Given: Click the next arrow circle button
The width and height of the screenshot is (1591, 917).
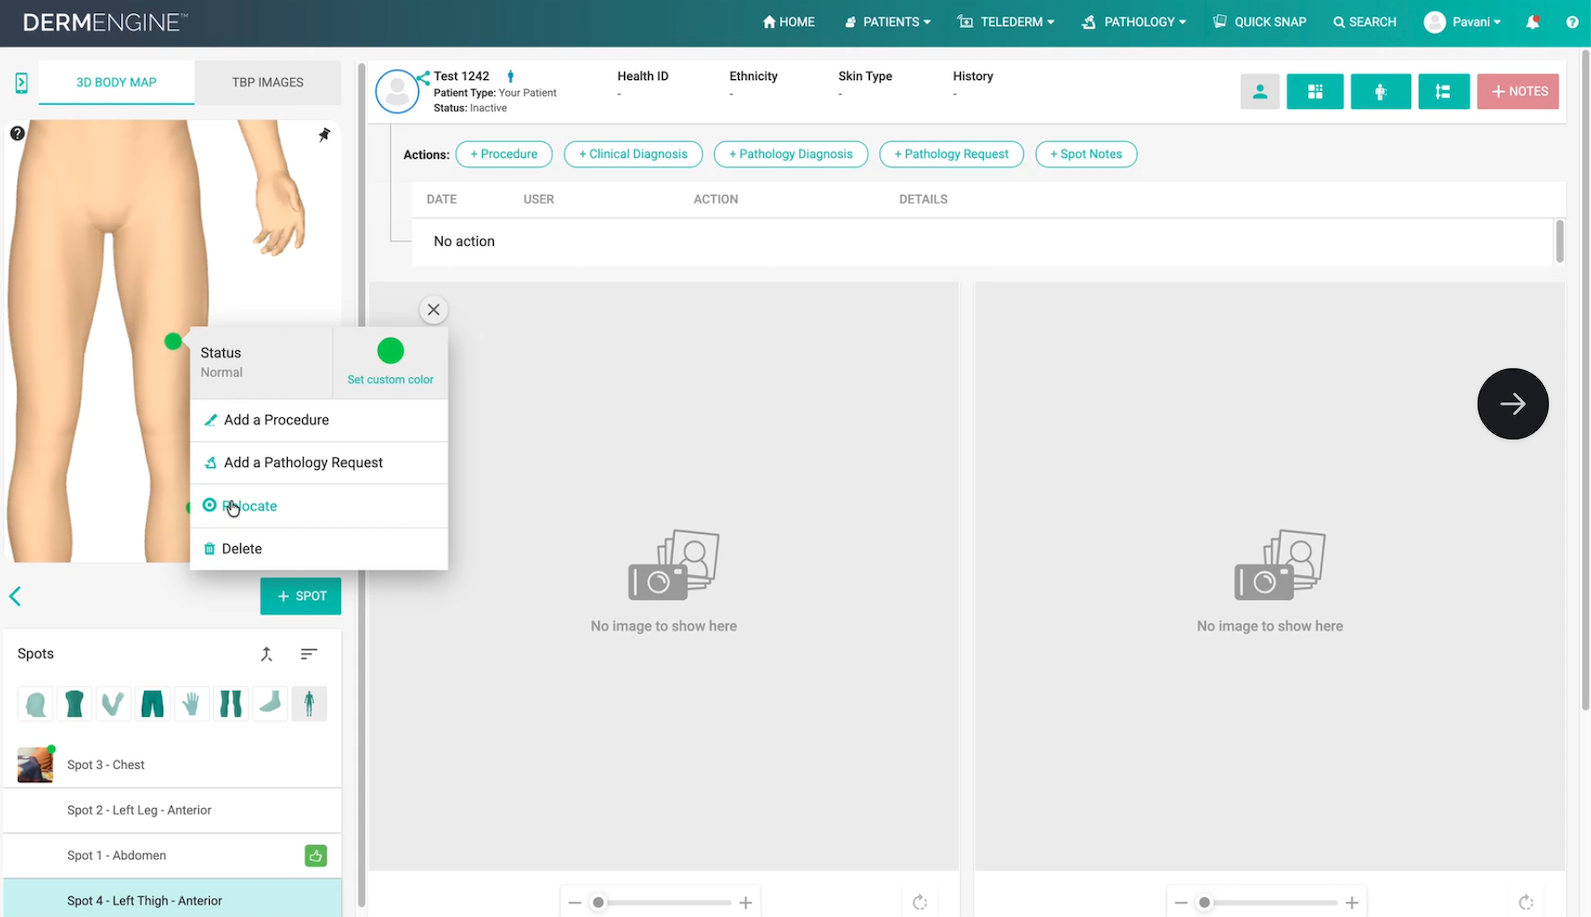Looking at the screenshot, I should [1512, 404].
